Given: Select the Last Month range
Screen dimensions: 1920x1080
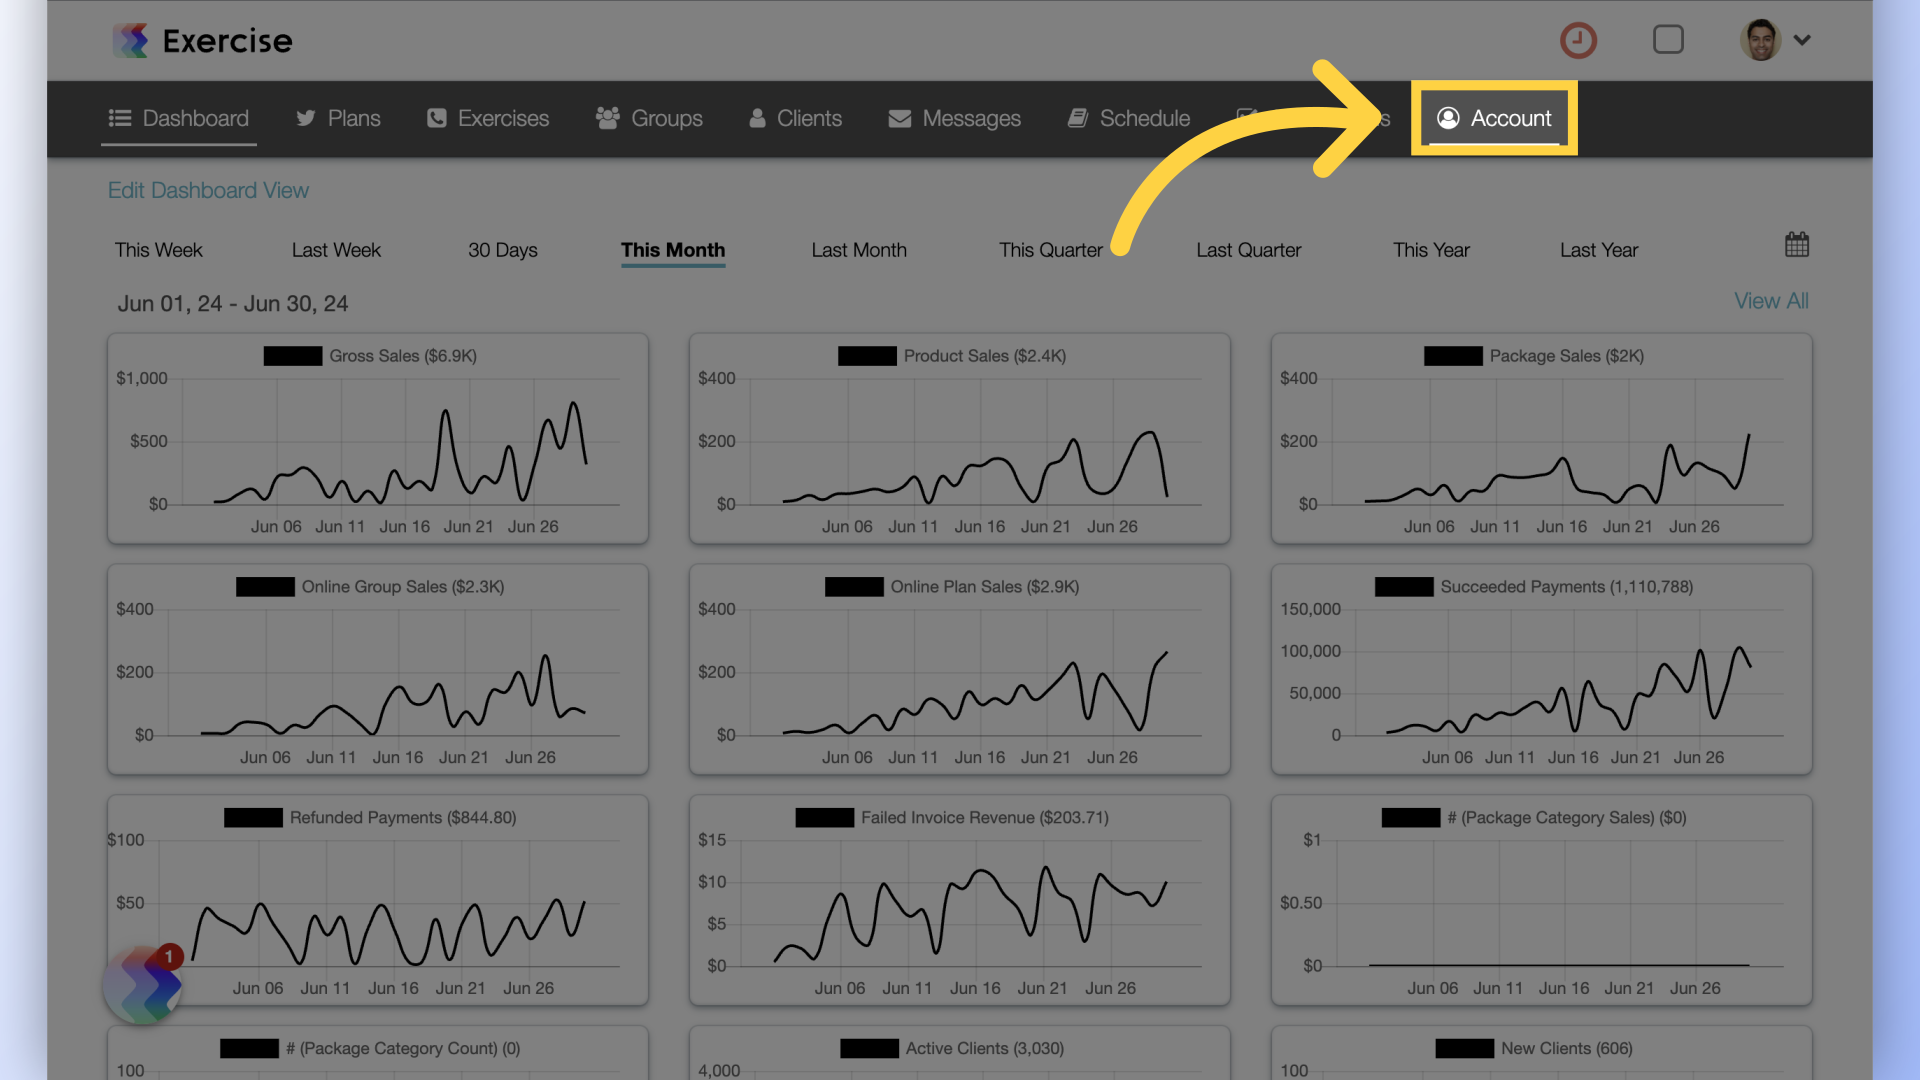Looking at the screenshot, I should [859, 250].
